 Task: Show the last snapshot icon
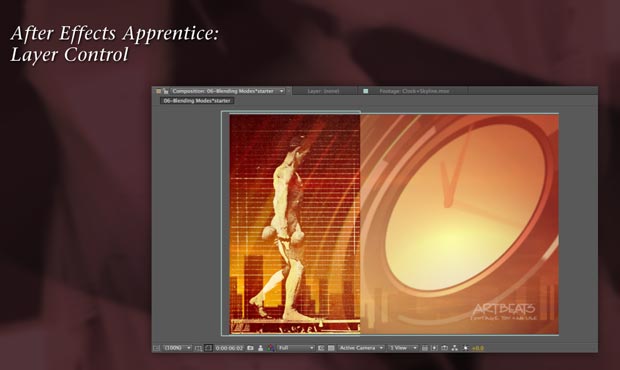[x=261, y=348]
